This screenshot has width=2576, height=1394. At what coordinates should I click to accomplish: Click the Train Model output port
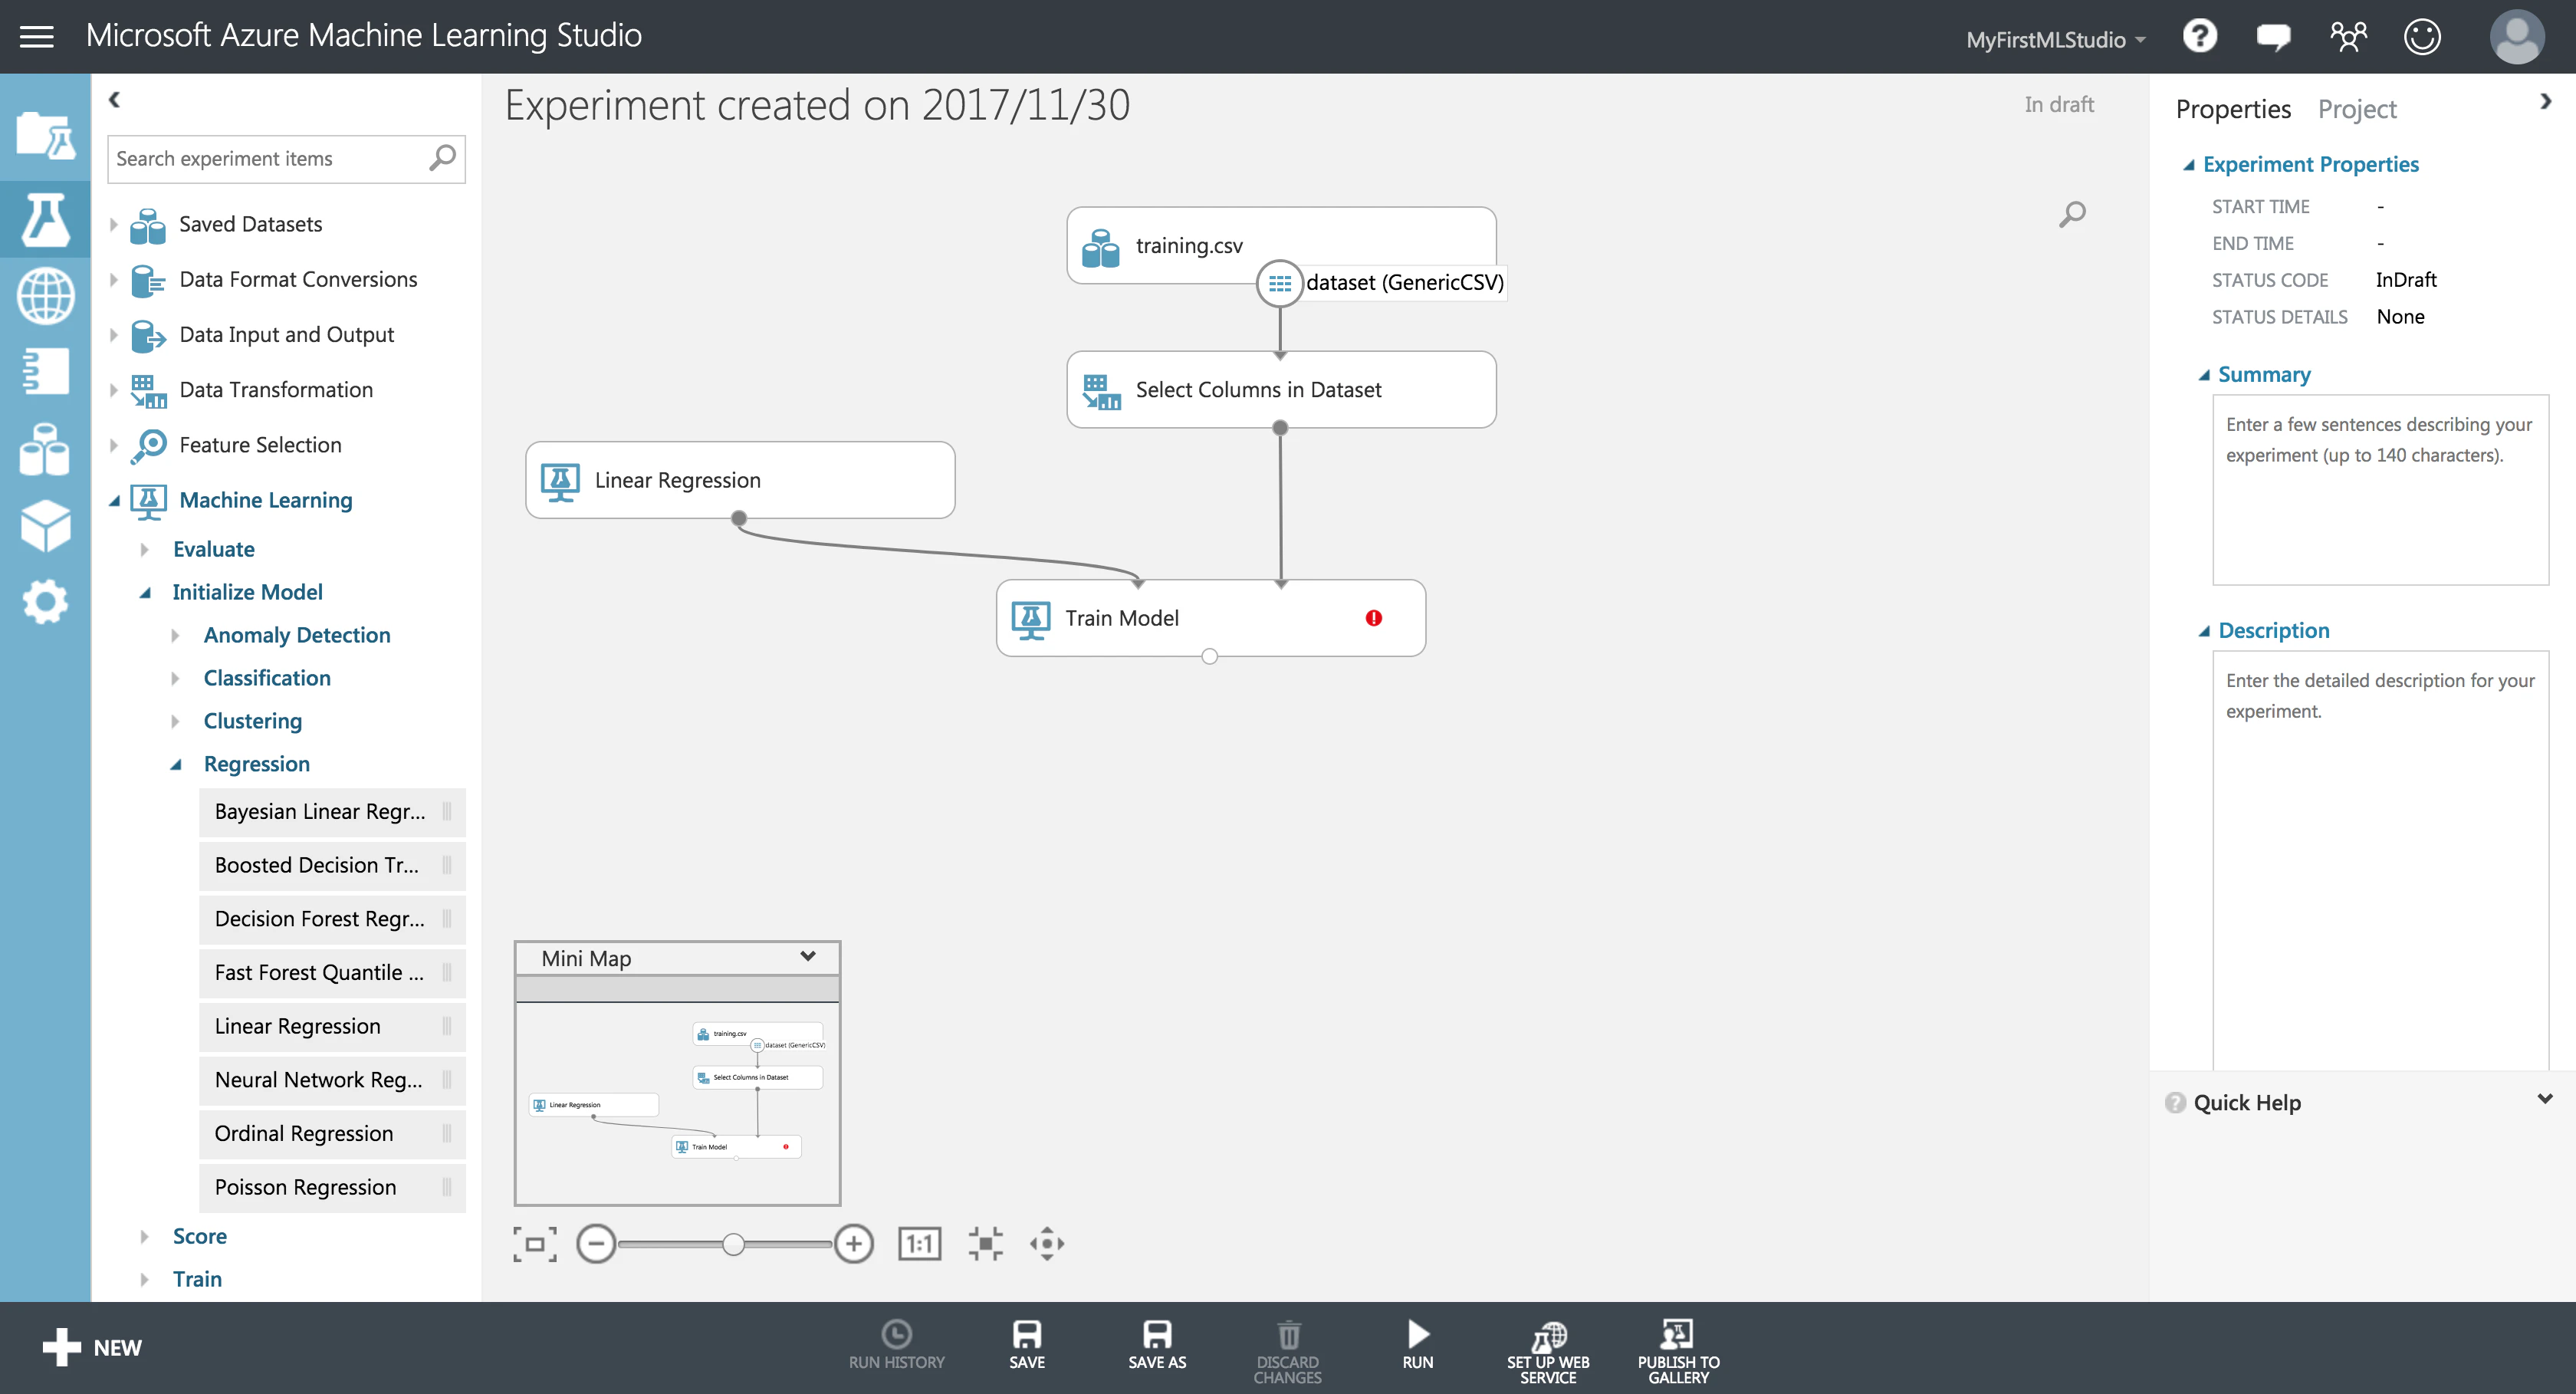(1210, 657)
